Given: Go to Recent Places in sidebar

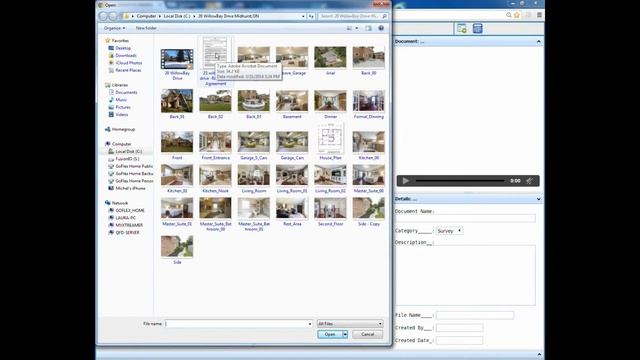Looking at the screenshot, I should (128, 70).
